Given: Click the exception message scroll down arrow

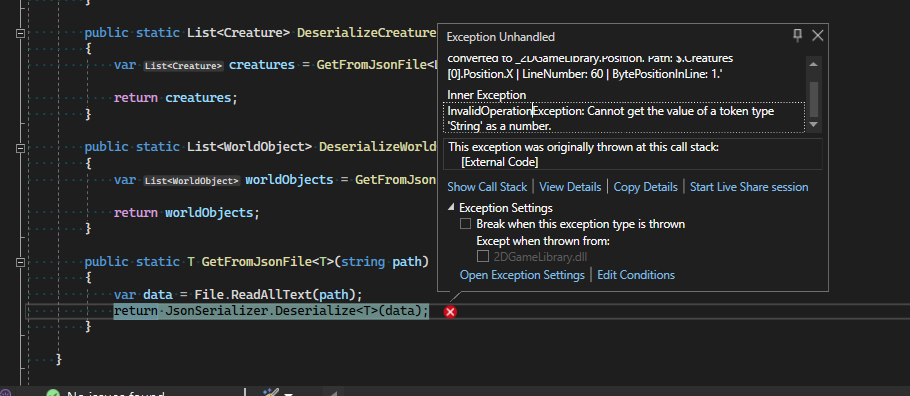Looking at the screenshot, I should pos(813,124).
